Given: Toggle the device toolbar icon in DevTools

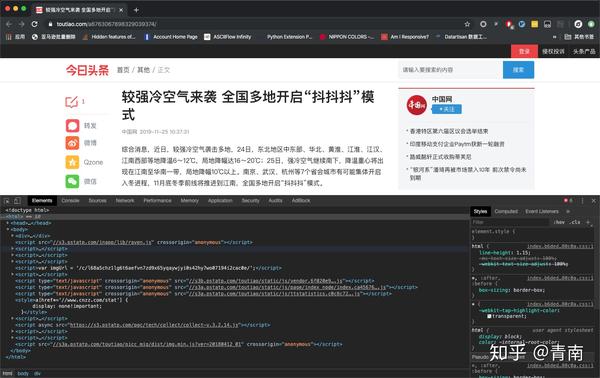Looking at the screenshot, I should (x=17, y=200).
